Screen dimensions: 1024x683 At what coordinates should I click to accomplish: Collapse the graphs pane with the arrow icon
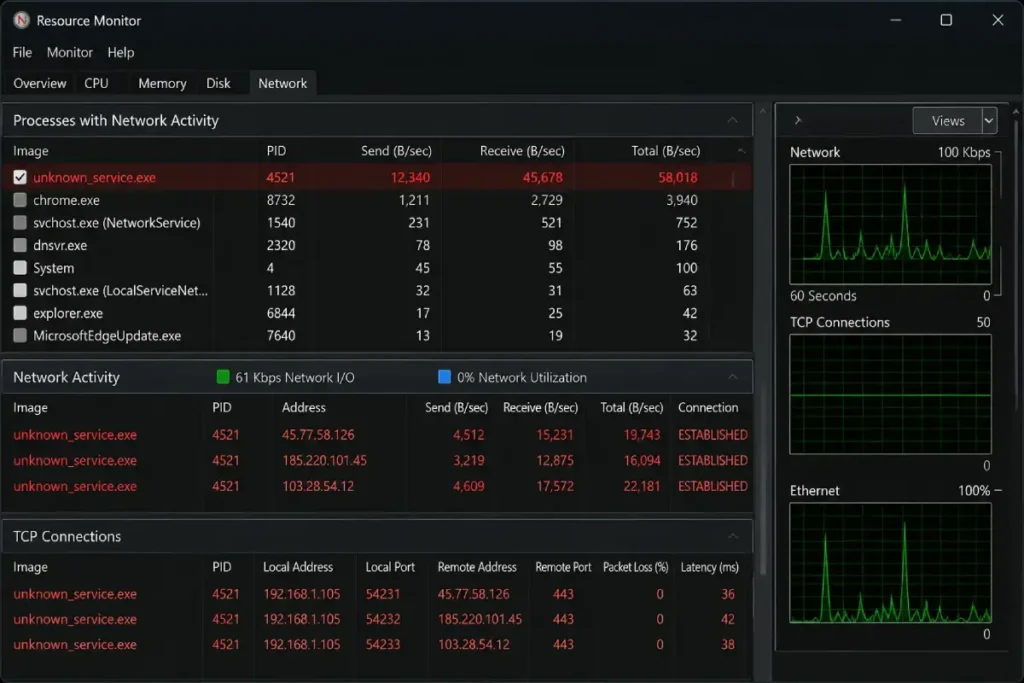point(797,120)
